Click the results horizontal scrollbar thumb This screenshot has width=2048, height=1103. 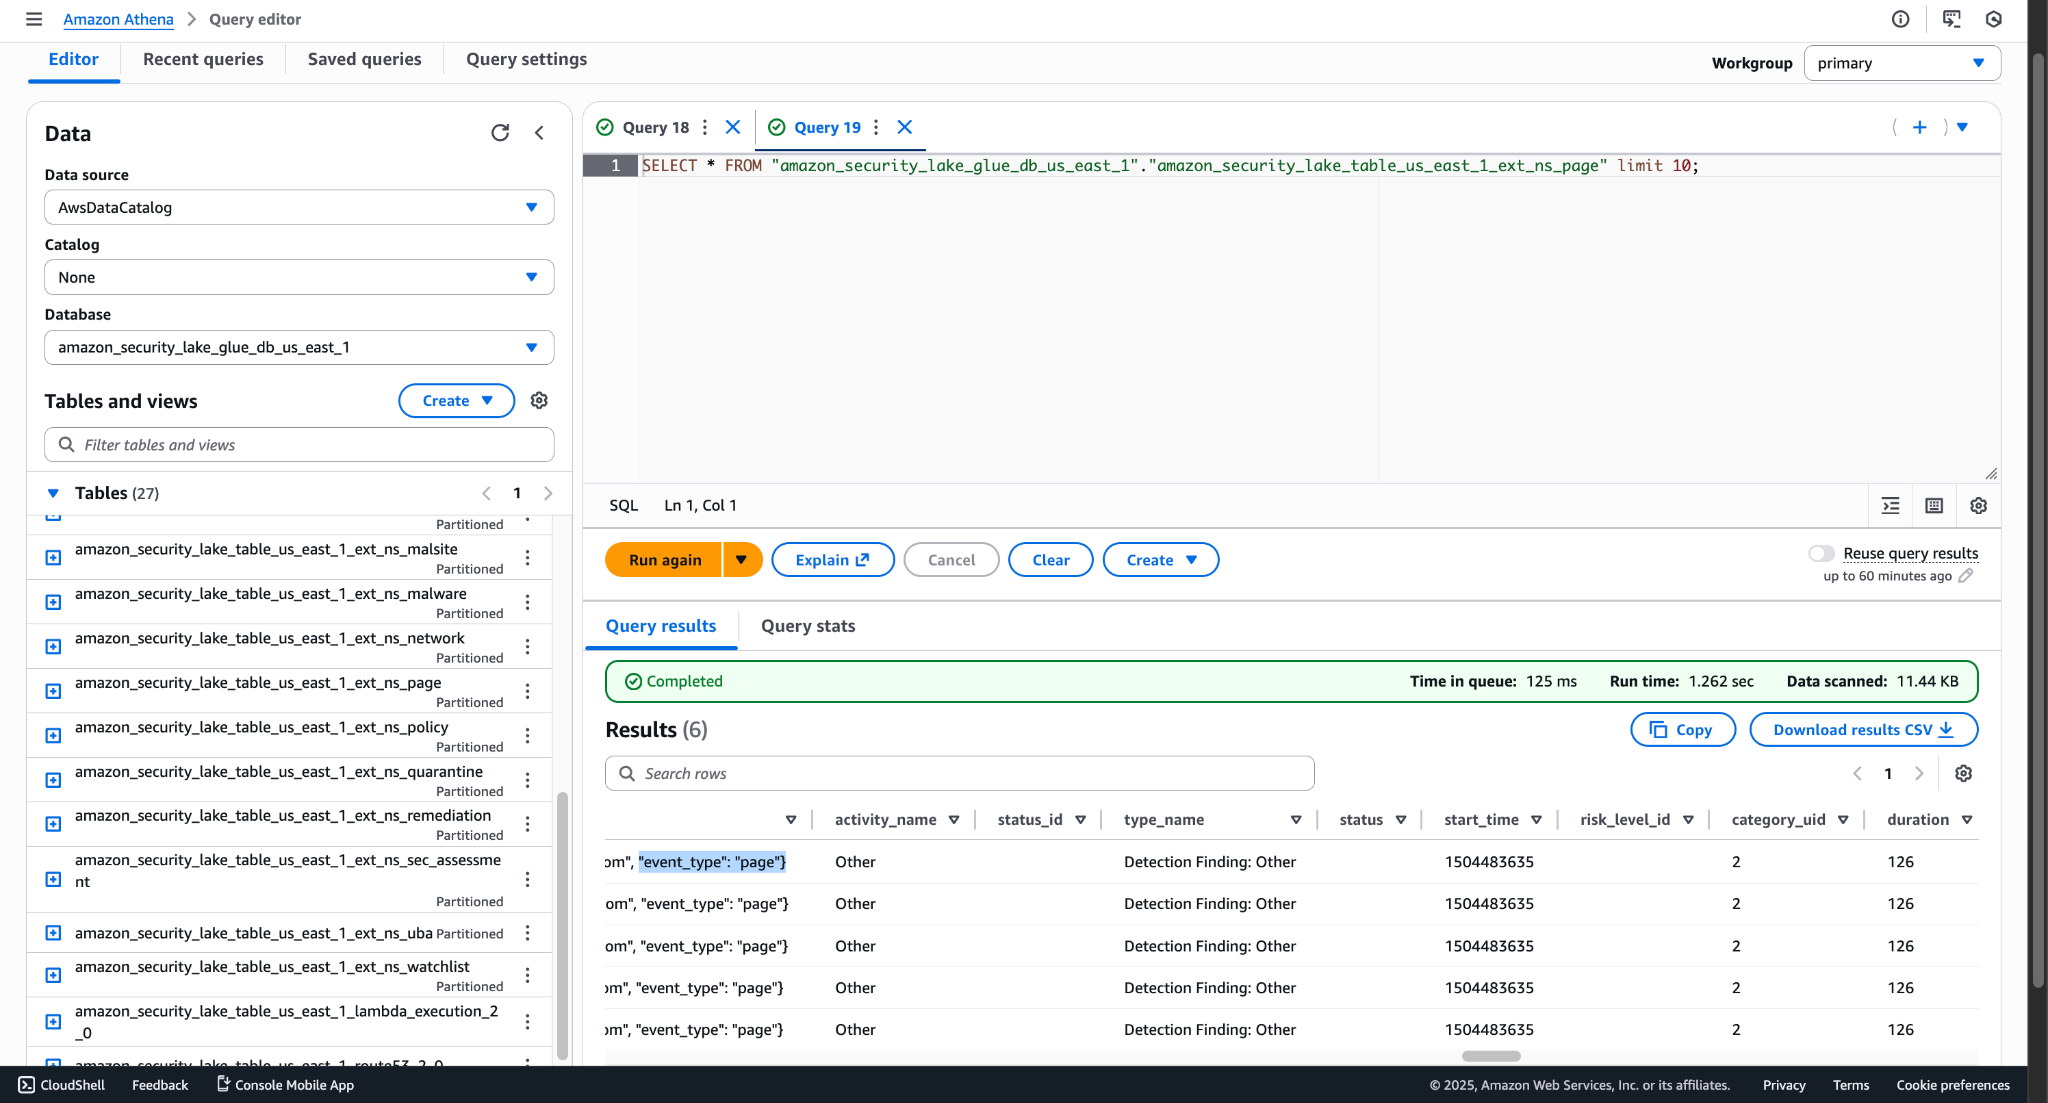pos(1491,1056)
